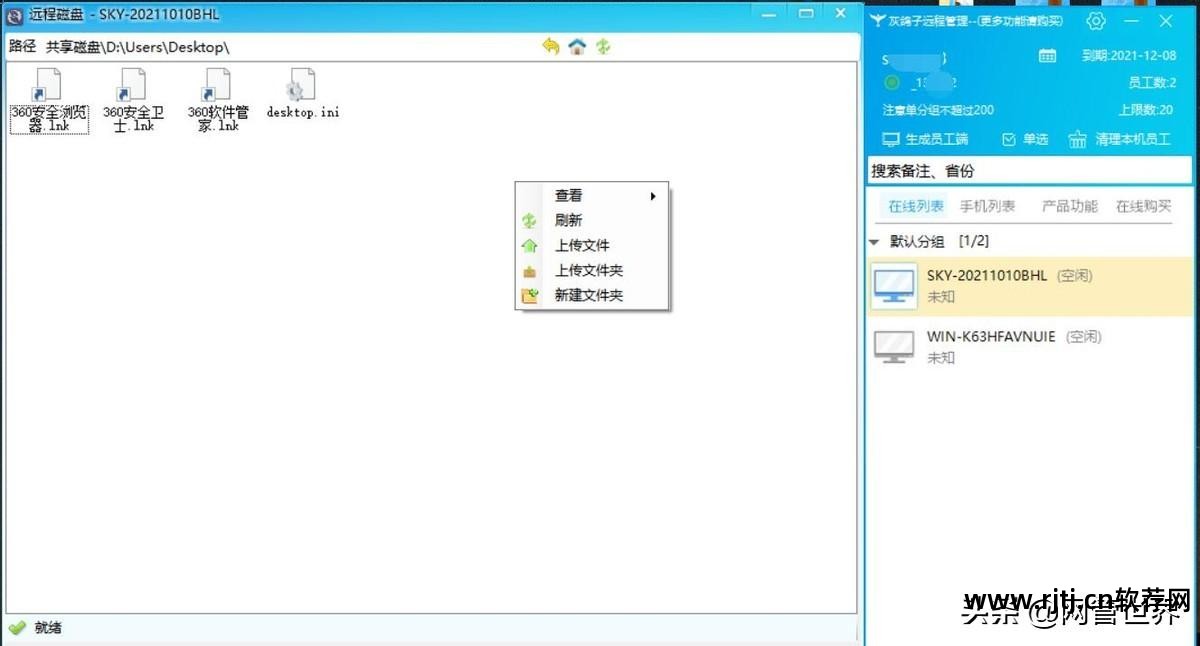Image resolution: width=1200 pixels, height=646 pixels.
Task: Click the monitor icon for SKY-20211010BHL
Action: [x=891, y=285]
